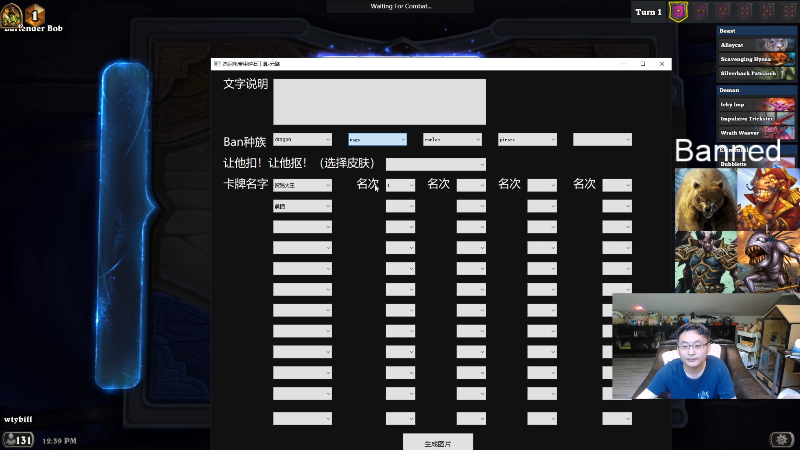Select the Impulsive Trickster card entry
The height and width of the screenshot is (450, 800).
click(757, 118)
